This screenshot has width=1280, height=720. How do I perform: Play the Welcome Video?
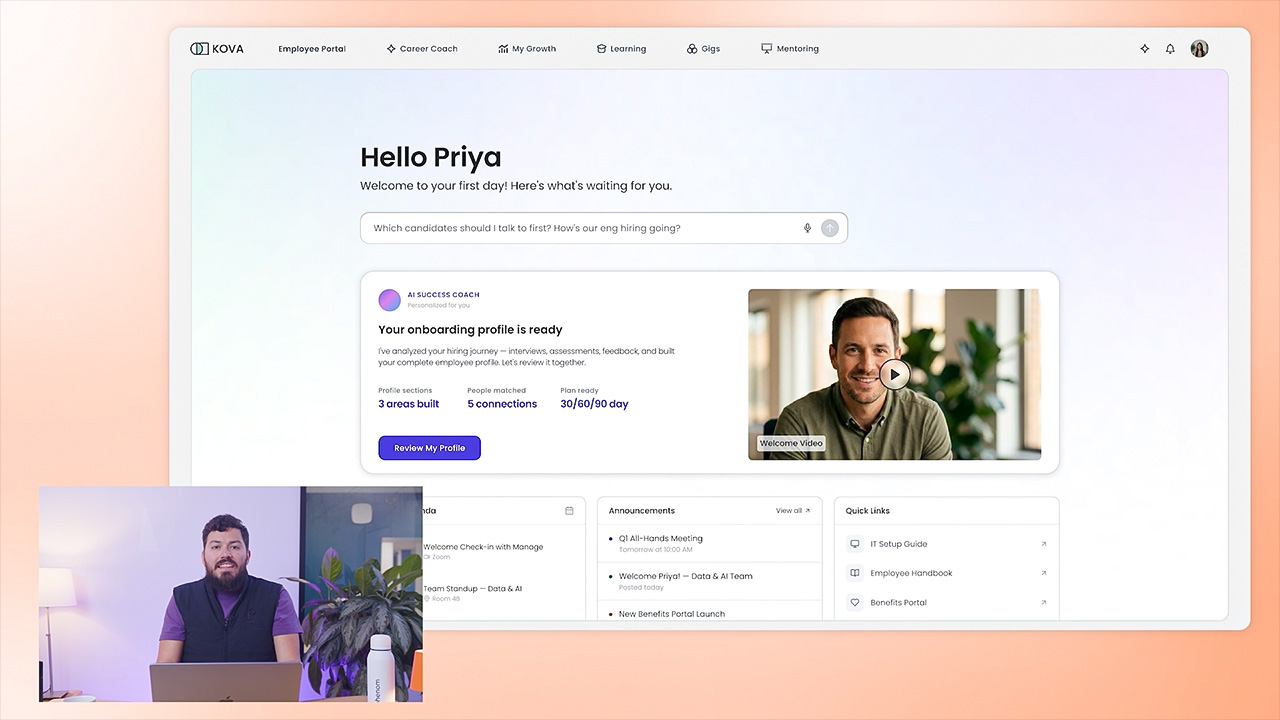(x=894, y=374)
